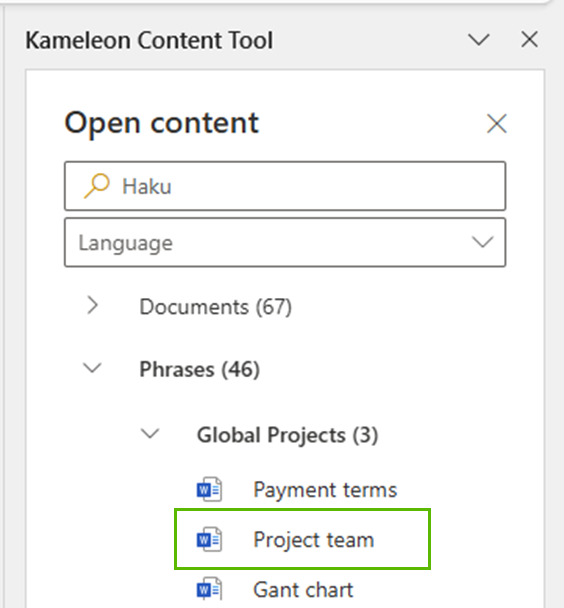This screenshot has height=608, width=564.
Task: Open the Payment terms phrase
Action: (325, 490)
